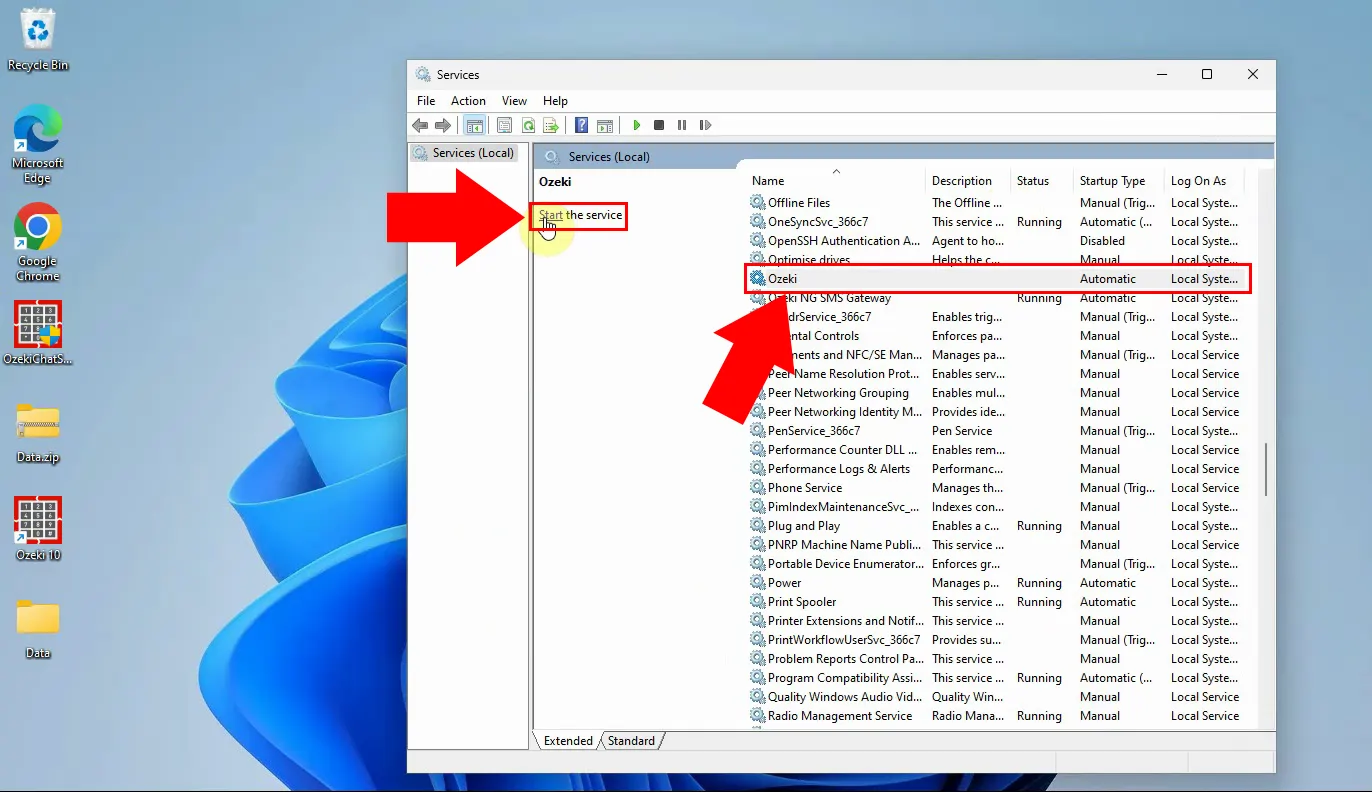Select the Data folder on the desktop
Image resolution: width=1372 pixels, height=792 pixels.
(38, 628)
